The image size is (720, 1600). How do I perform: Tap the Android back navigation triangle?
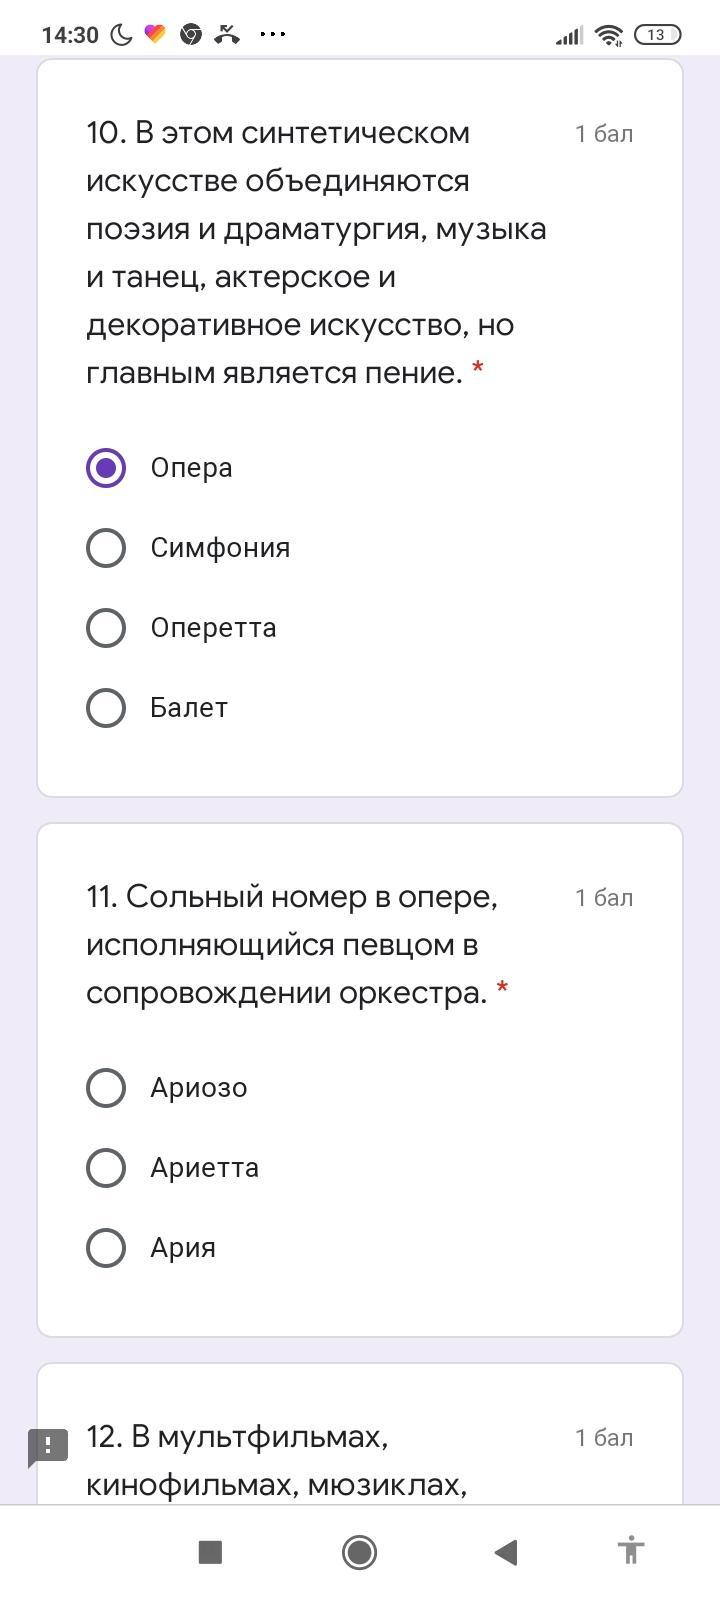coord(506,1552)
